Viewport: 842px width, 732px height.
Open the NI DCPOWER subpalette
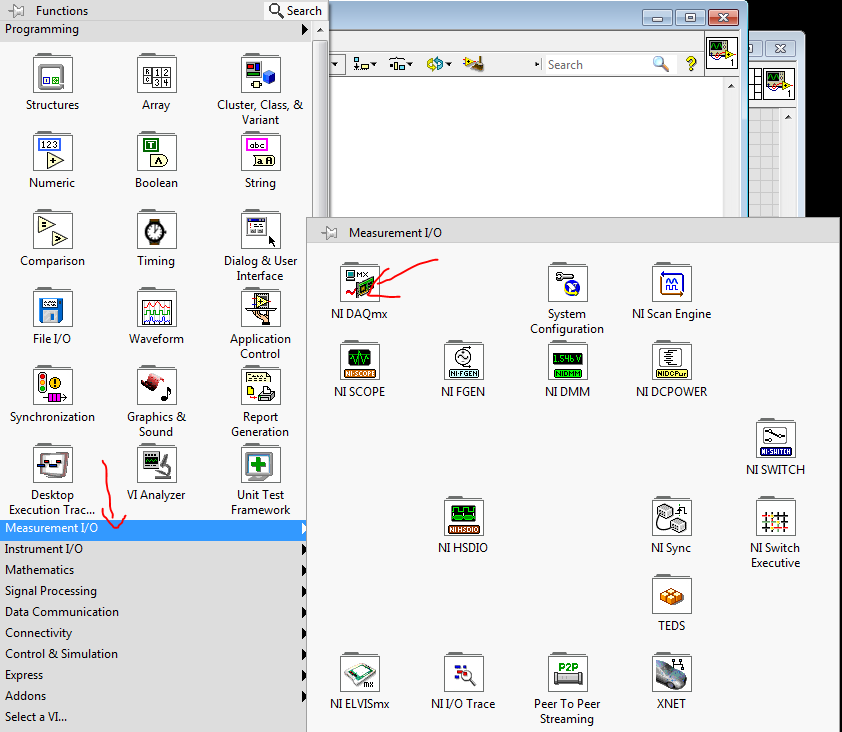click(672, 360)
